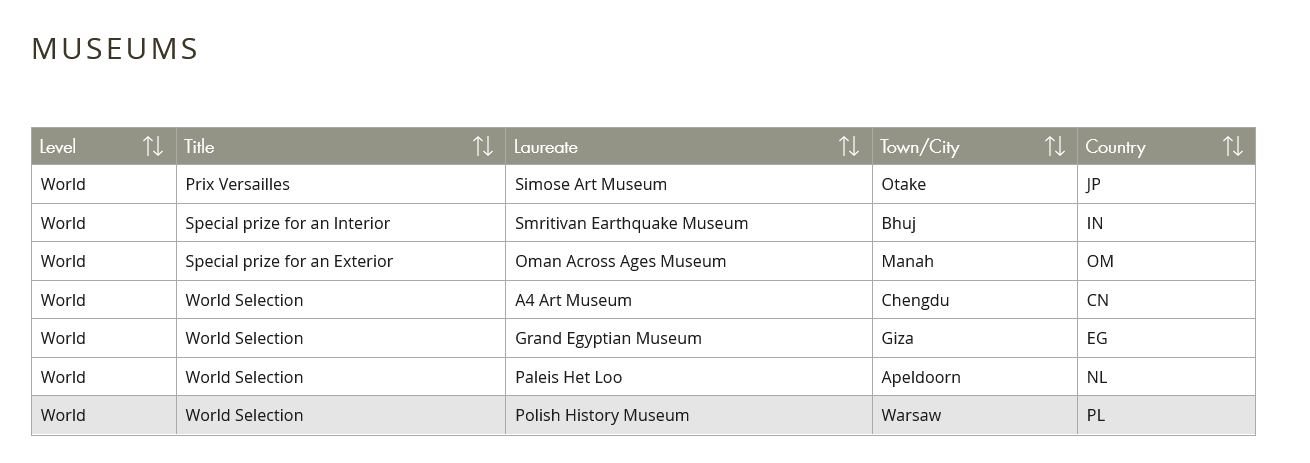
Task: Click the sort arrows in Level column
Action: click(x=153, y=146)
